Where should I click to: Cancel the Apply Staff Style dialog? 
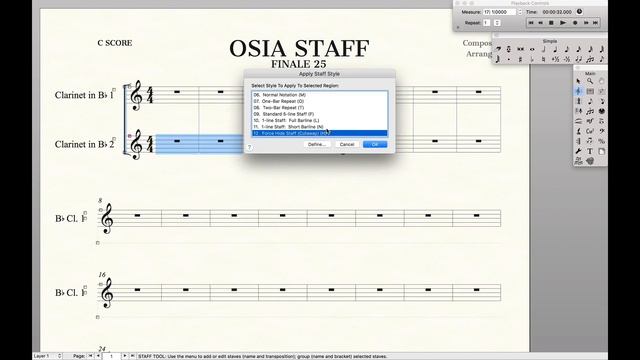pyautogui.click(x=347, y=144)
